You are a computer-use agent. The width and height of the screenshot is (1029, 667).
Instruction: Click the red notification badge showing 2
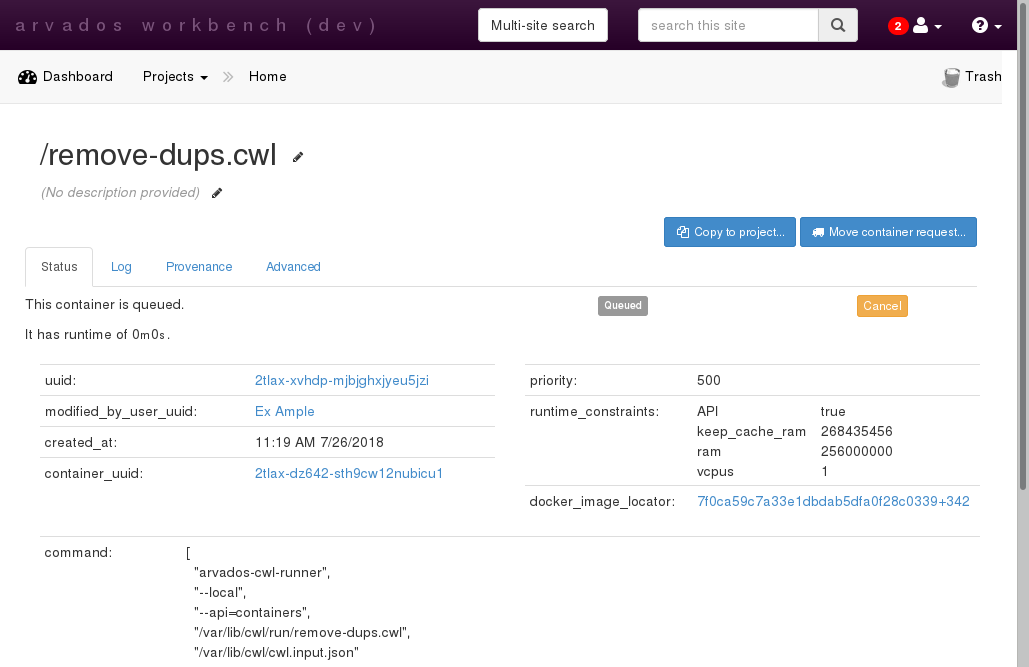(x=897, y=26)
